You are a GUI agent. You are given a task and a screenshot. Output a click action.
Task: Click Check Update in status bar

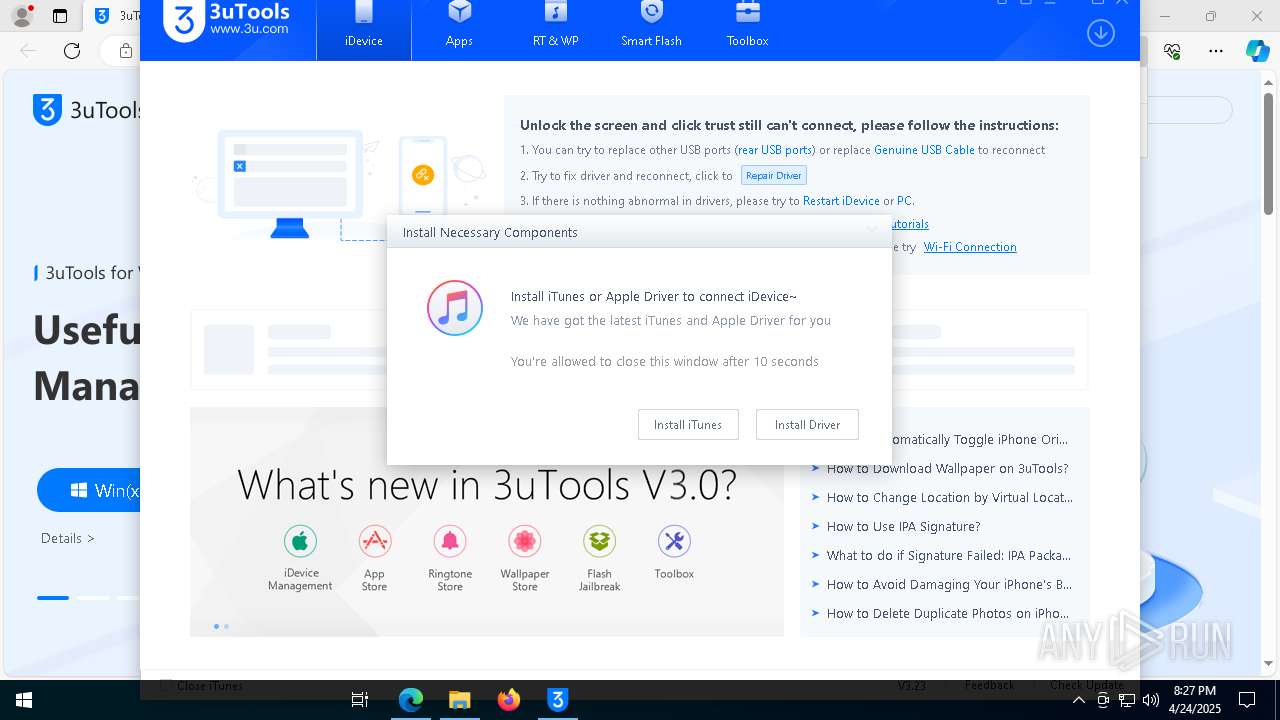1086,686
